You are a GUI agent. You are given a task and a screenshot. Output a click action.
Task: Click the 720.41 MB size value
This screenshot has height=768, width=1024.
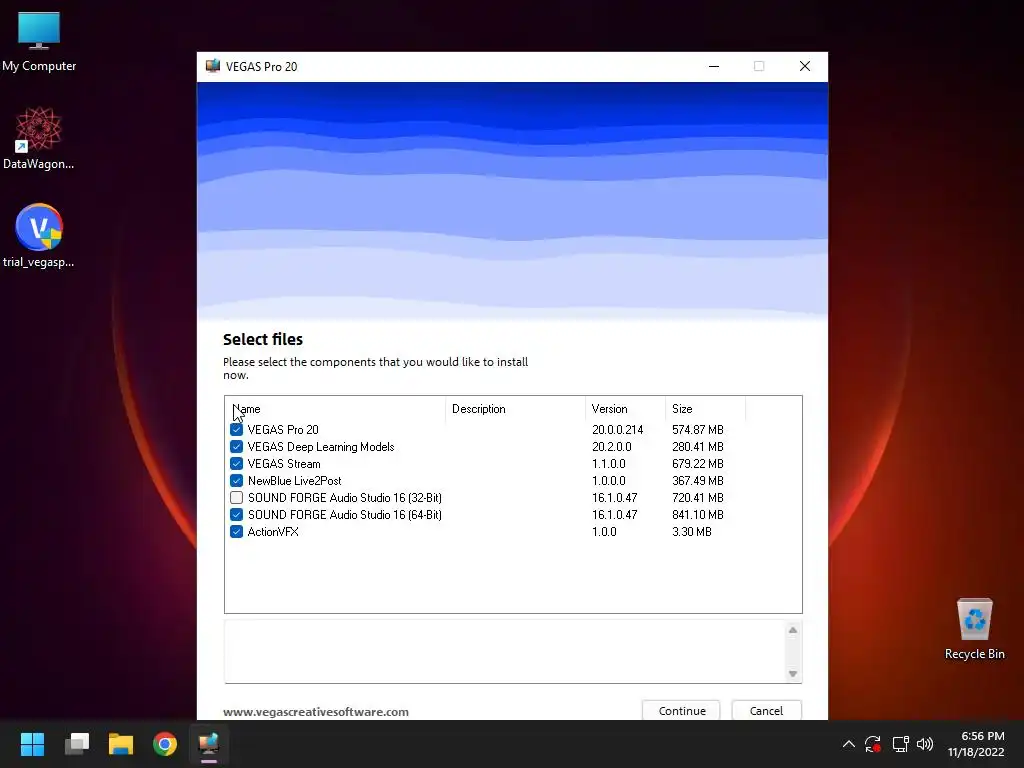[697, 498]
